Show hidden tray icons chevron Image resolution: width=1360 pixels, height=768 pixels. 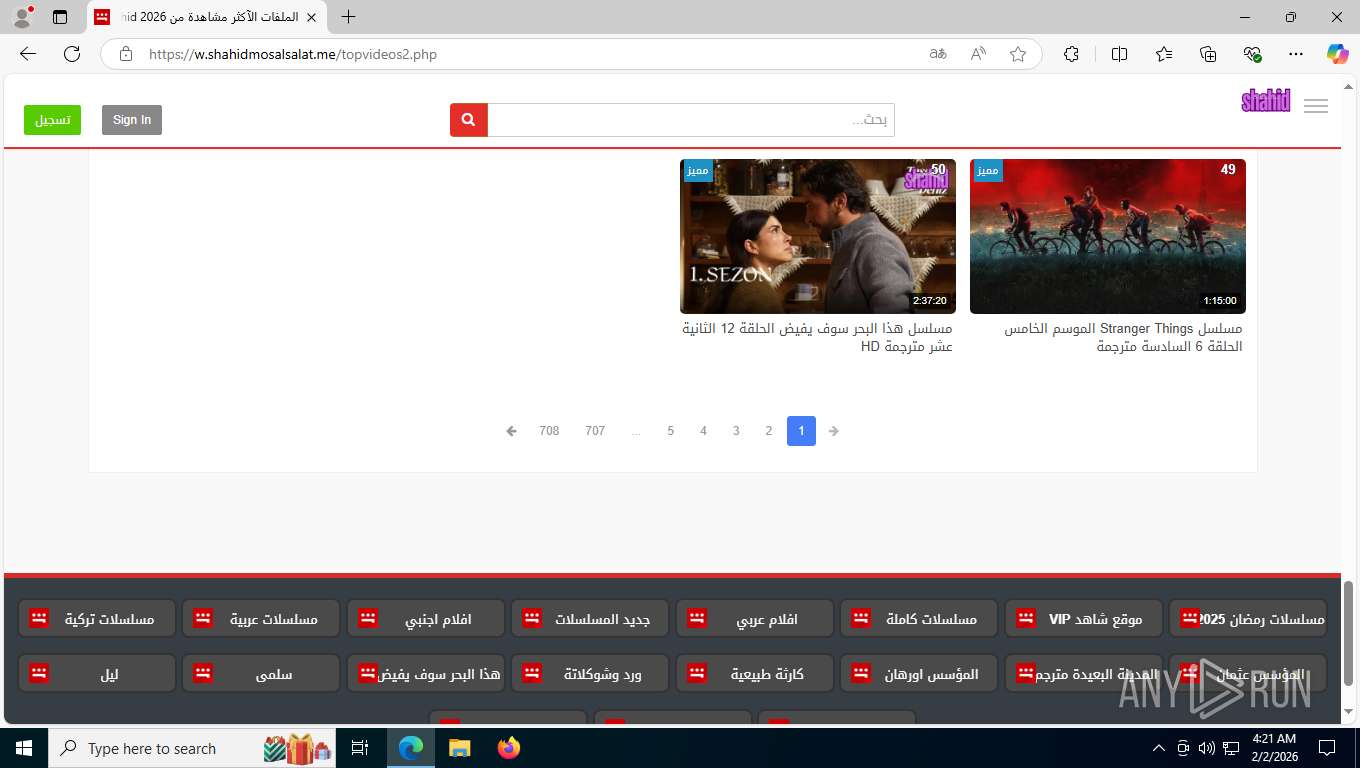click(1159, 748)
